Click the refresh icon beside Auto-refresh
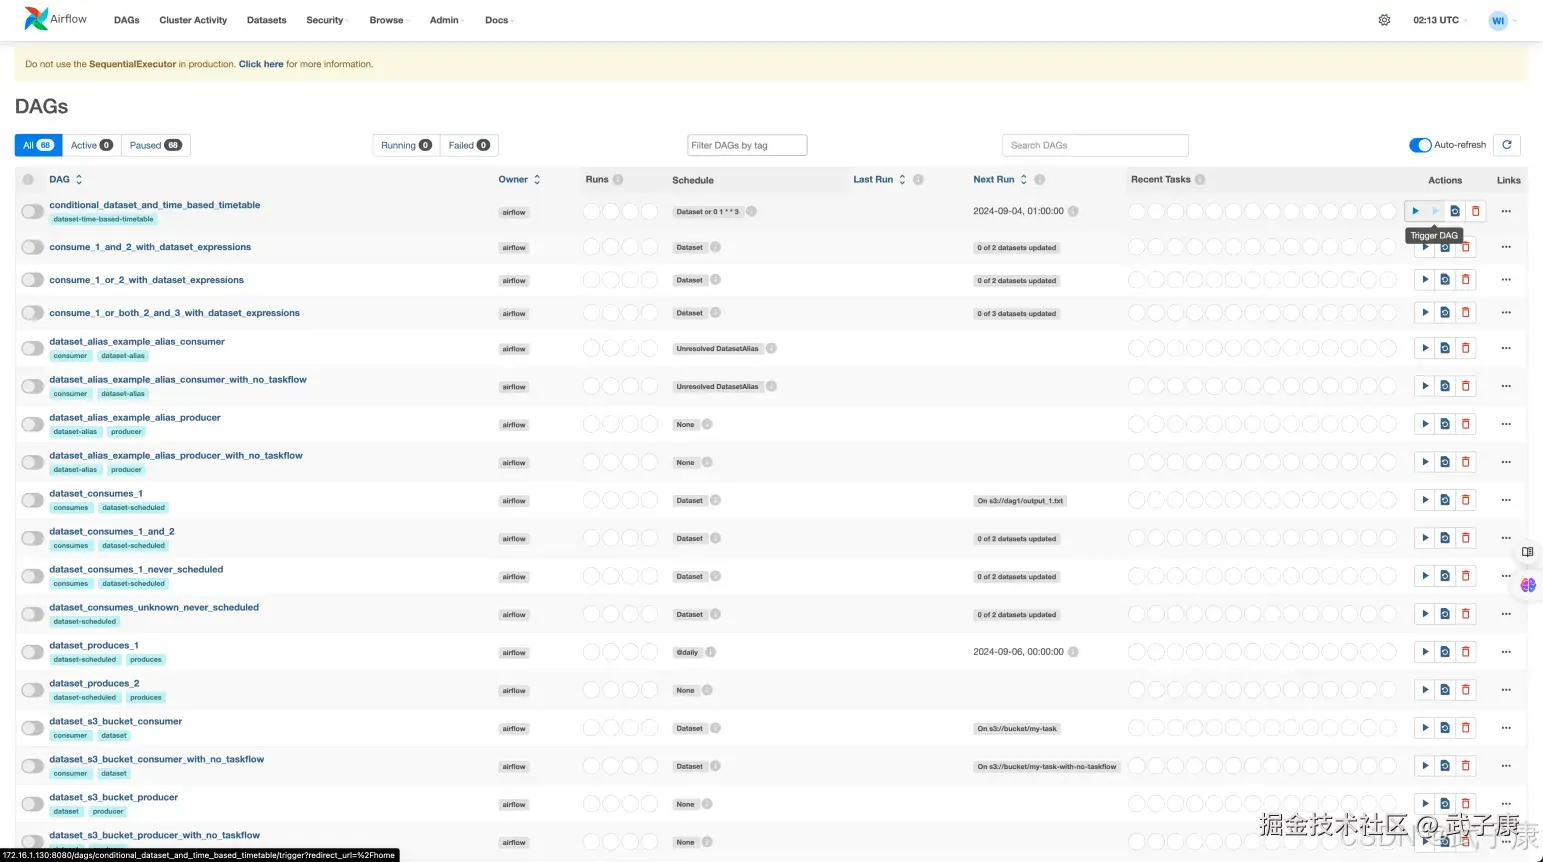1543x862 pixels. tap(1507, 144)
